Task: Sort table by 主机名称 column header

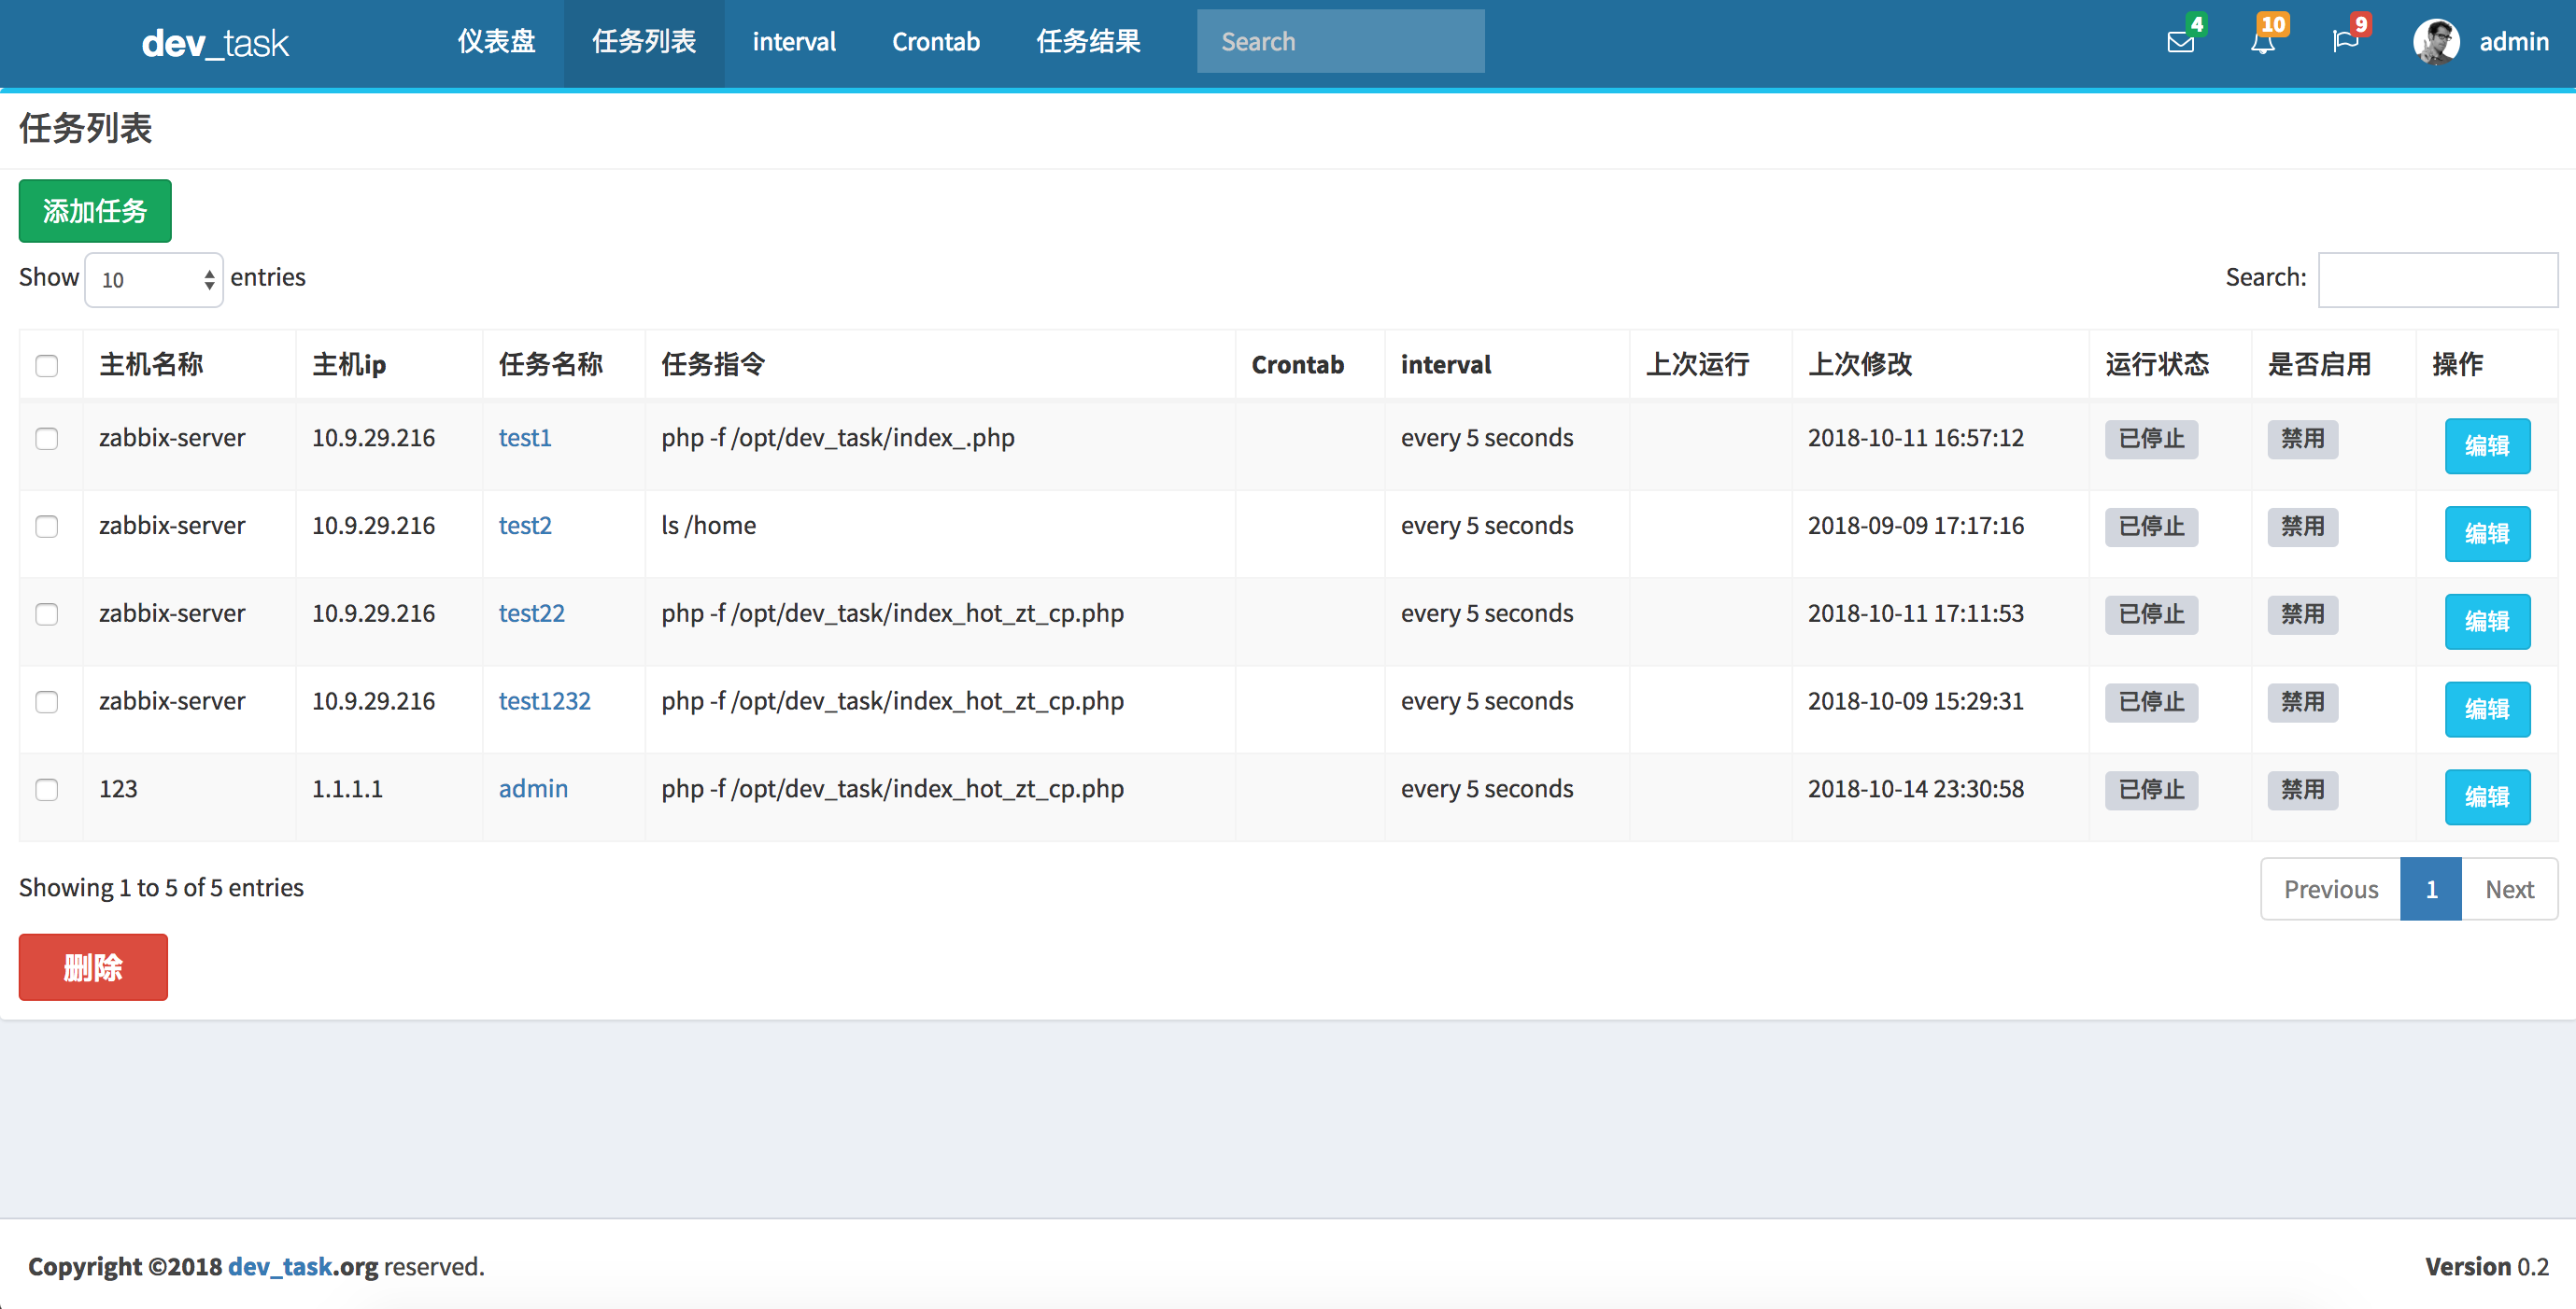Action: tap(151, 365)
